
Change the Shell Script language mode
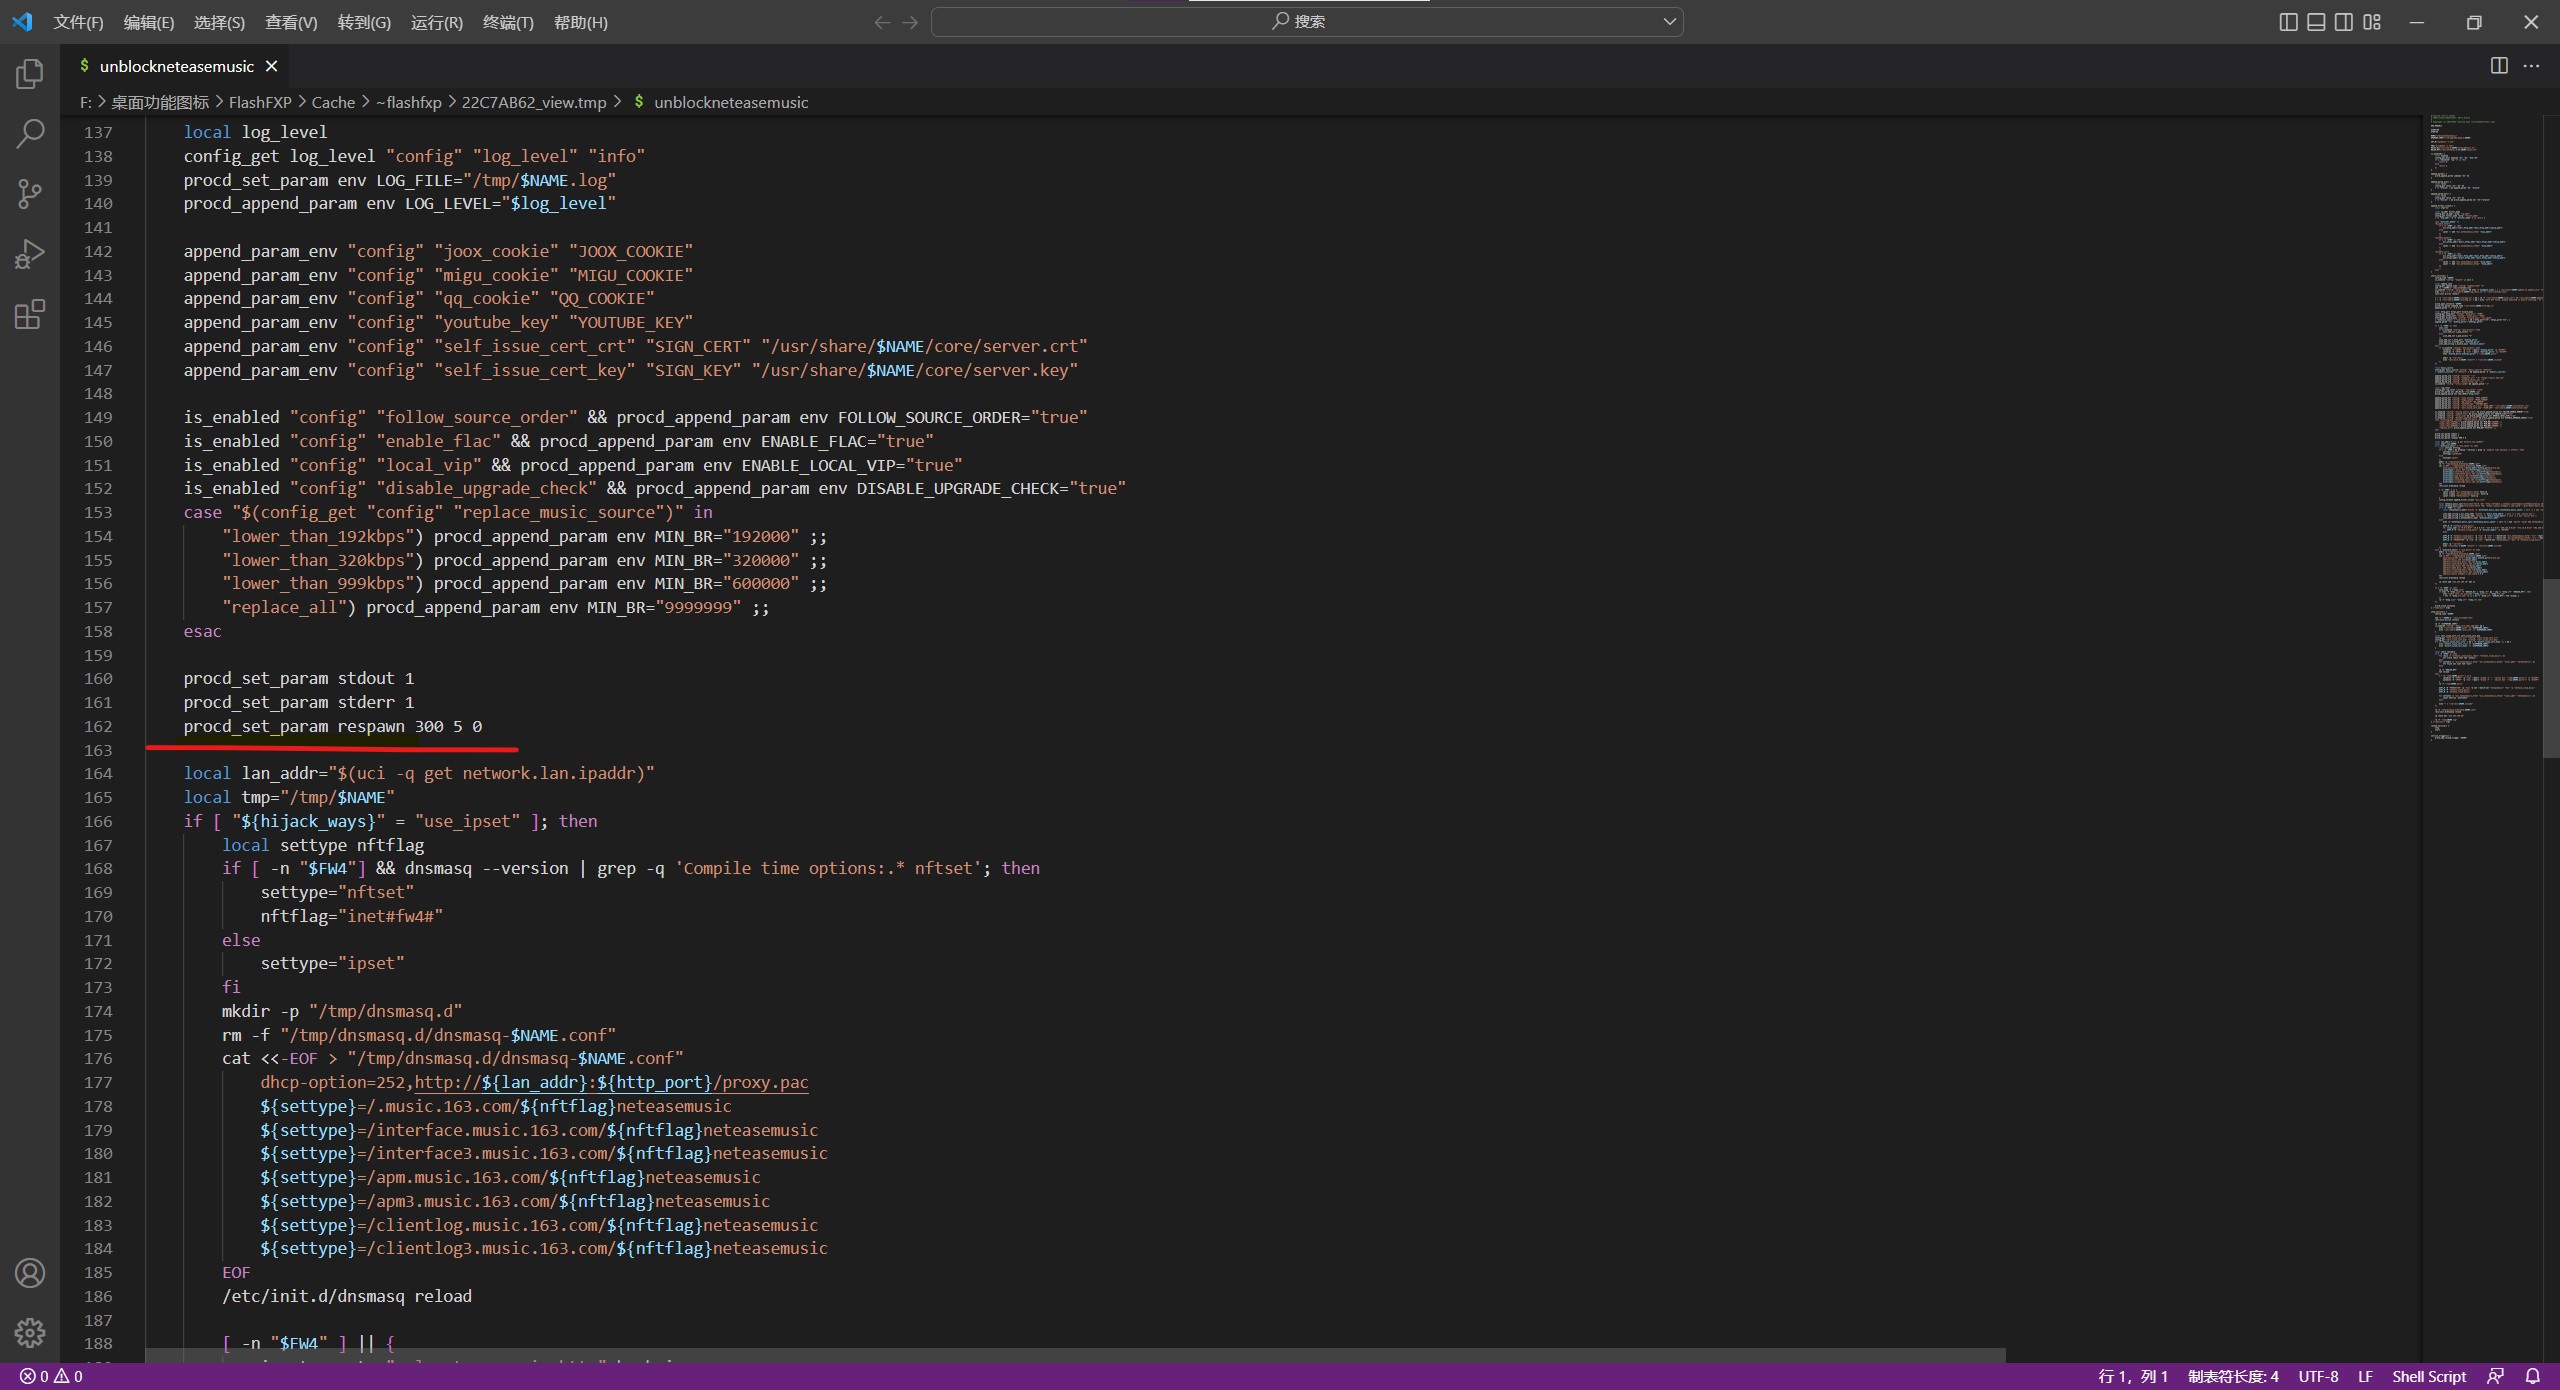point(2428,1376)
